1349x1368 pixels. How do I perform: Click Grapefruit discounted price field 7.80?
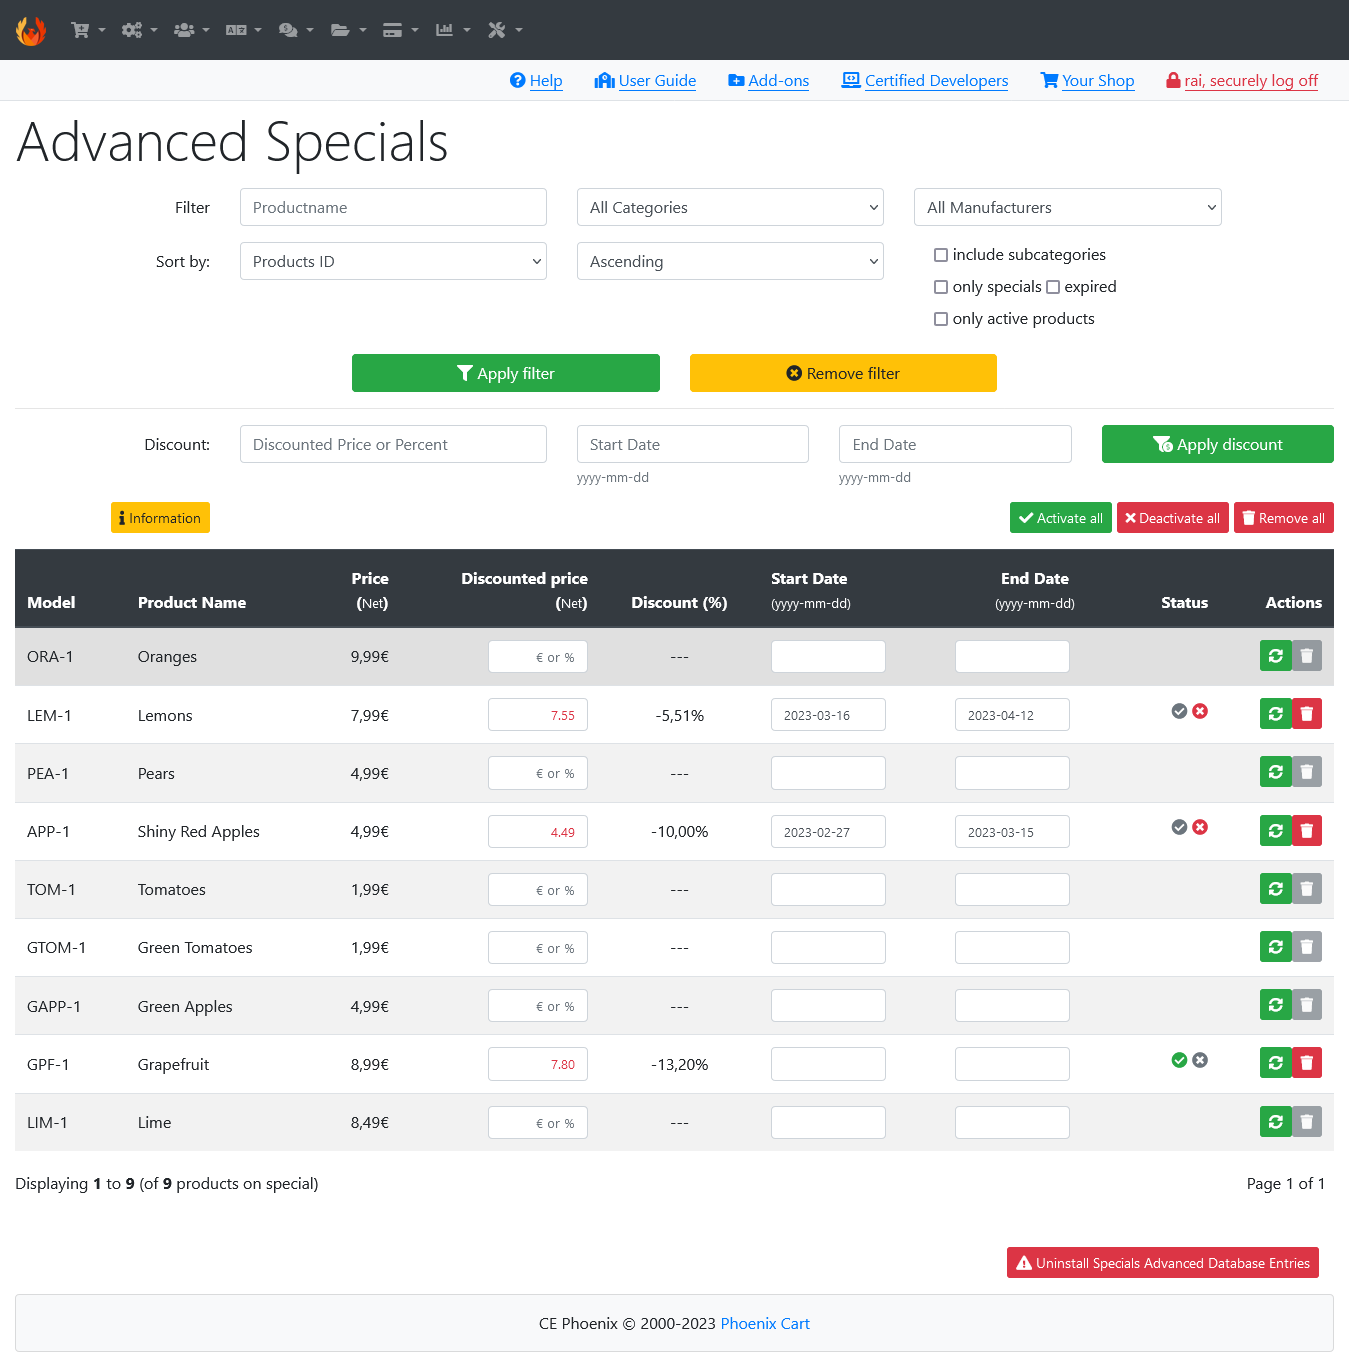(538, 1064)
